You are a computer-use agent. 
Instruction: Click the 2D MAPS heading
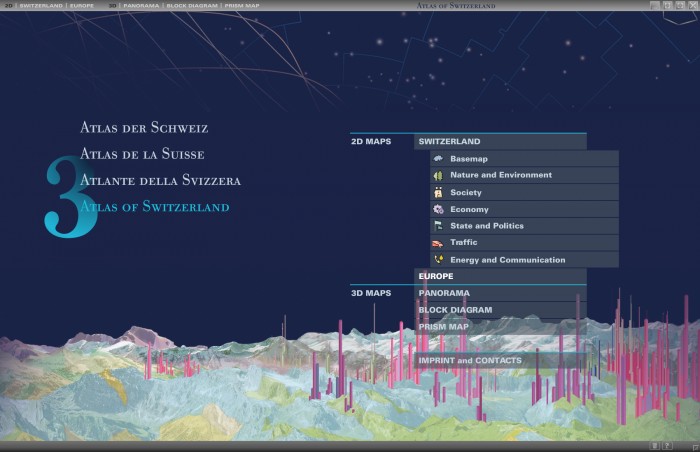371,141
